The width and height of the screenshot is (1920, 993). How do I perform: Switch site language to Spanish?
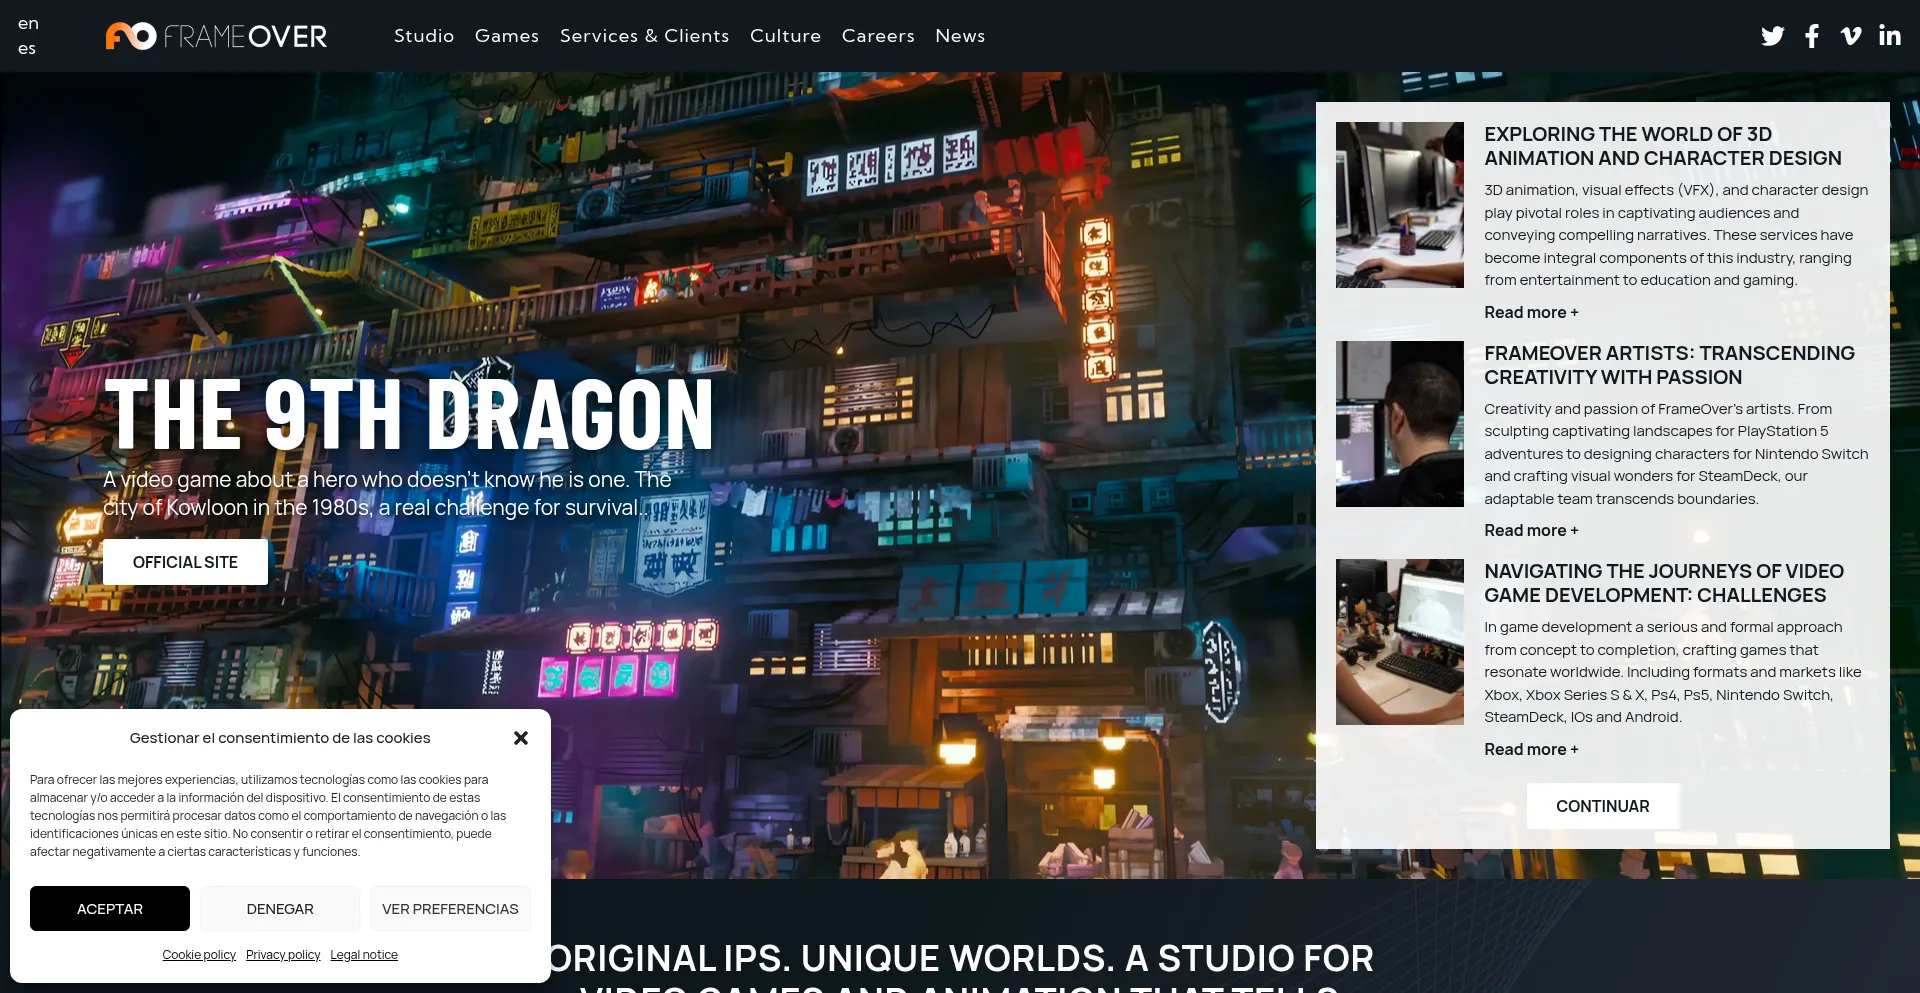coord(28,47)
